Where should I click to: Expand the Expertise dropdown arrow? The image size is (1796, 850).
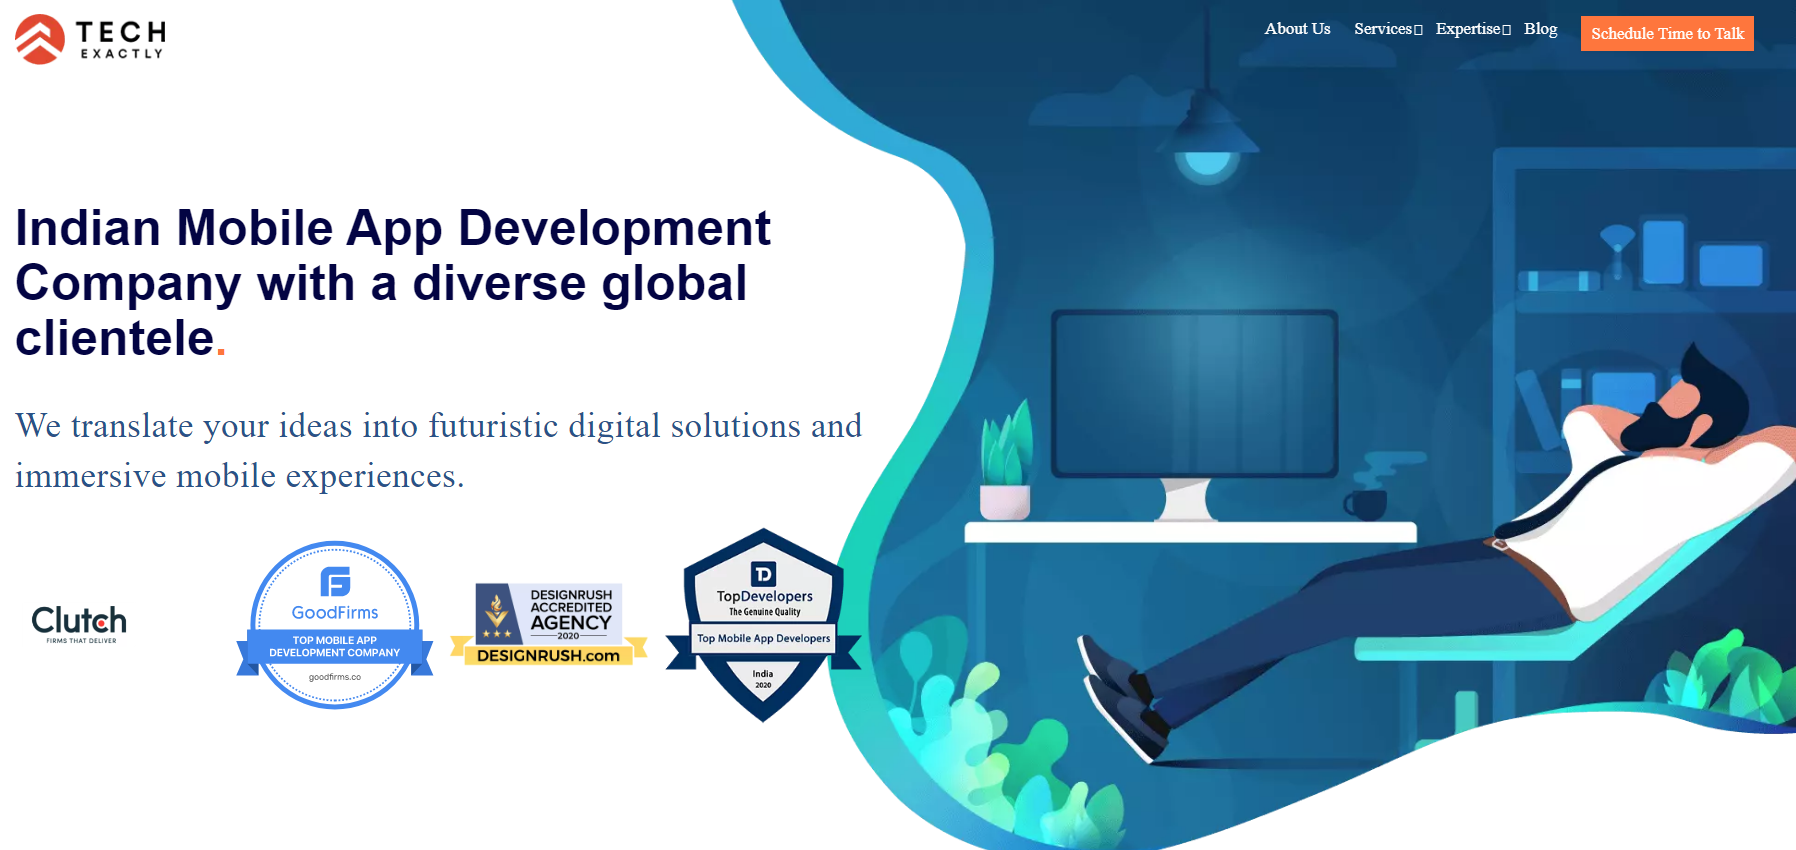tap(1506, 30)
